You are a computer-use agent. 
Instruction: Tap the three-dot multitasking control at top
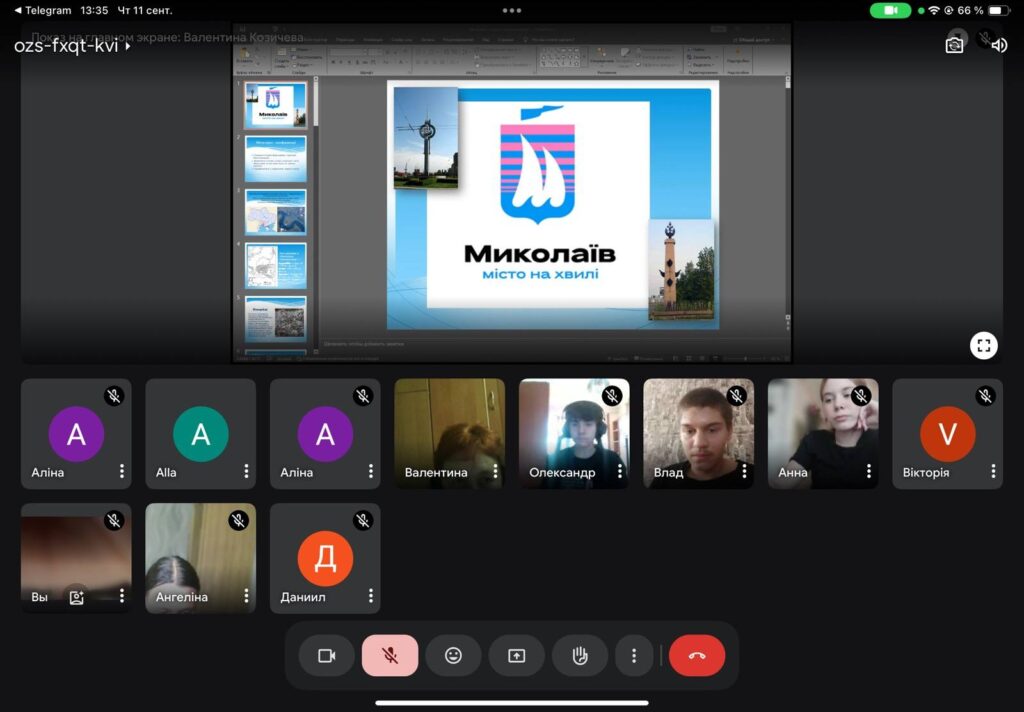[512, 10]
